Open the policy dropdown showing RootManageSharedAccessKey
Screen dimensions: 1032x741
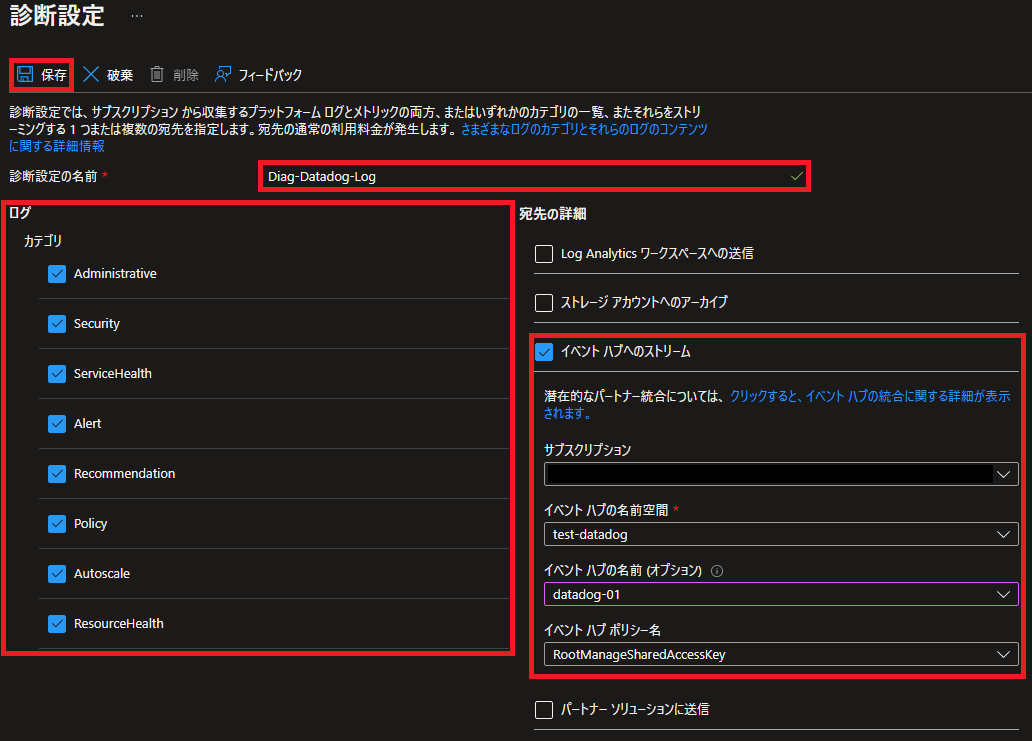pos(781,654)
